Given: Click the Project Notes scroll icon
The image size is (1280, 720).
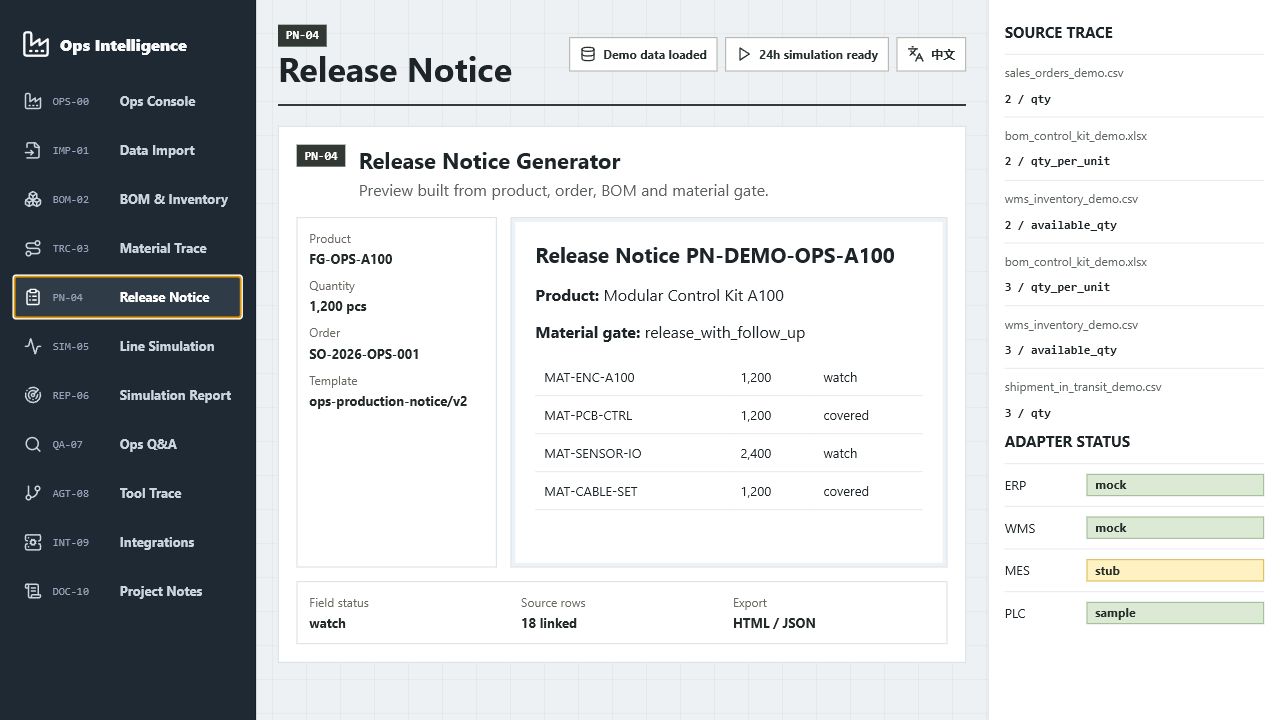Looking at the screenshot, I should (33, 591).
